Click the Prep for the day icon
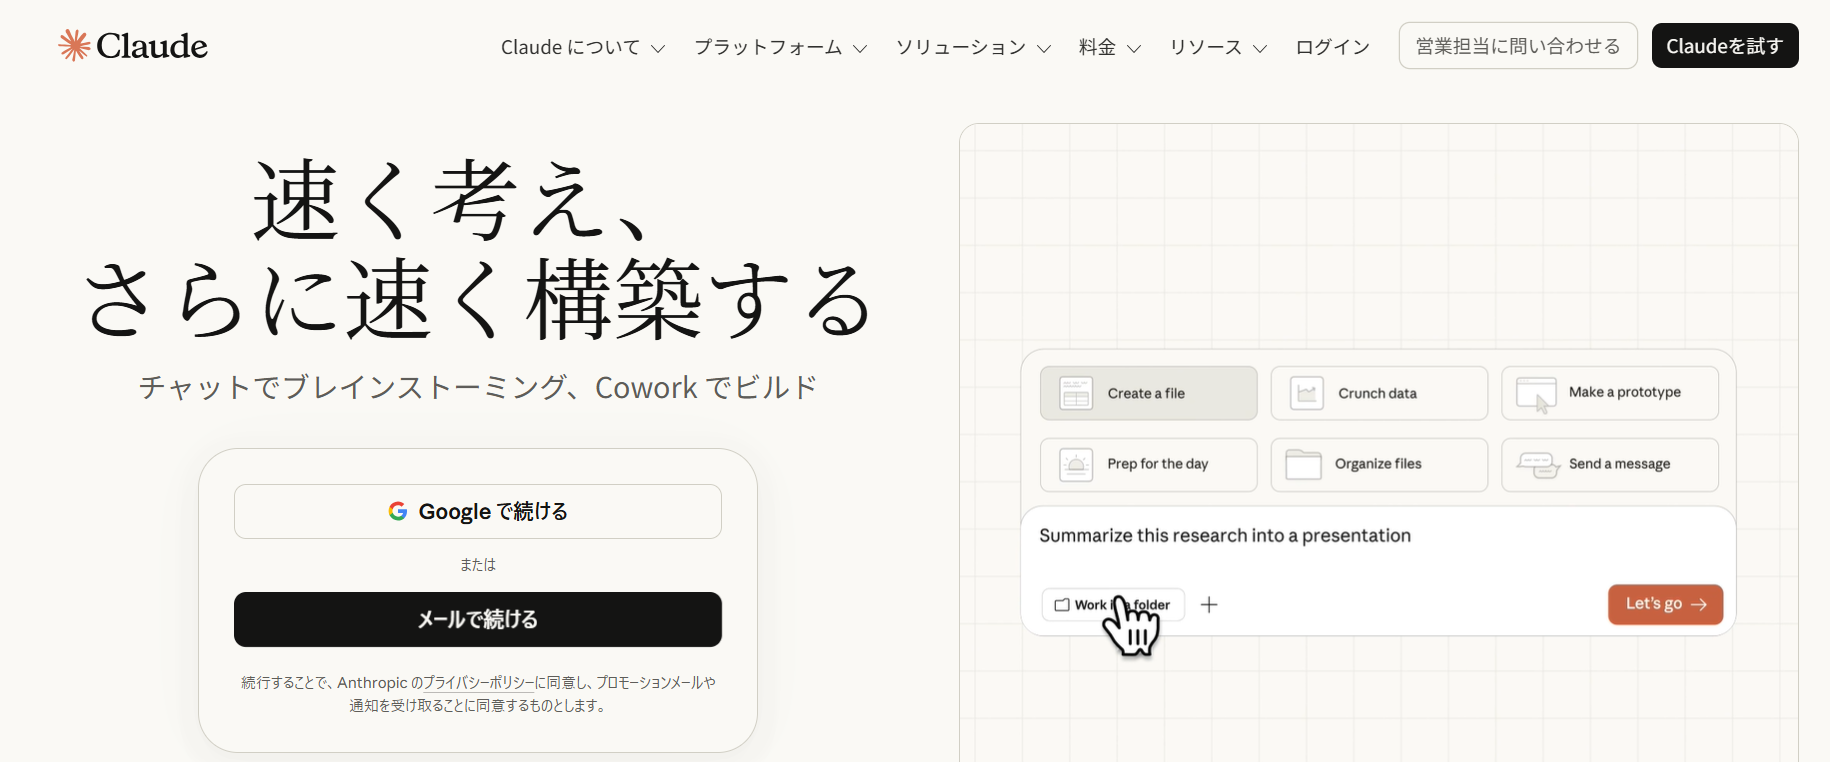The width and height of the screenshot is (1830, 762). pyautogui.click(x=1076, y=464)
